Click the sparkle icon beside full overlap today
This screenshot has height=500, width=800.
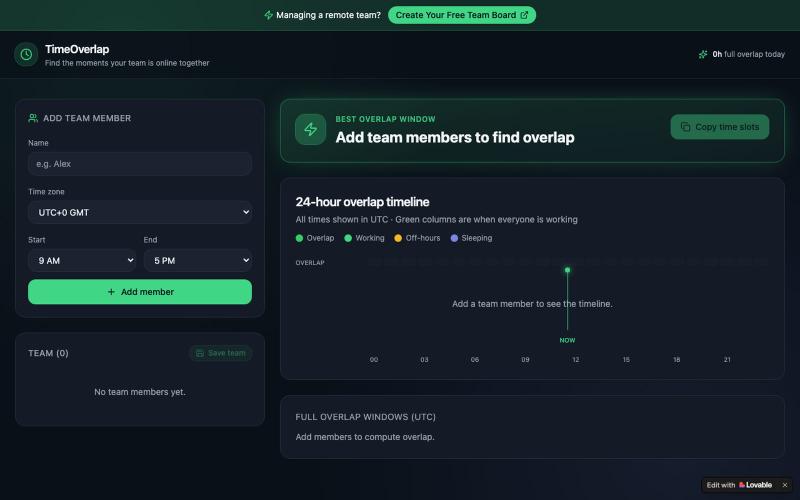[703, 54]
